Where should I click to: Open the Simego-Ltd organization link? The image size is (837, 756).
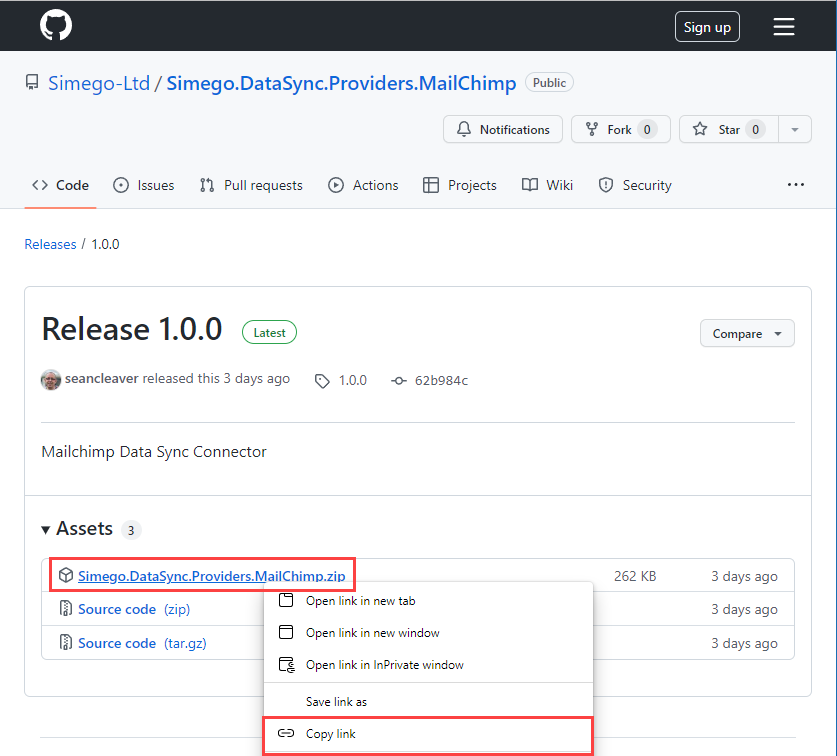(99, 83)
